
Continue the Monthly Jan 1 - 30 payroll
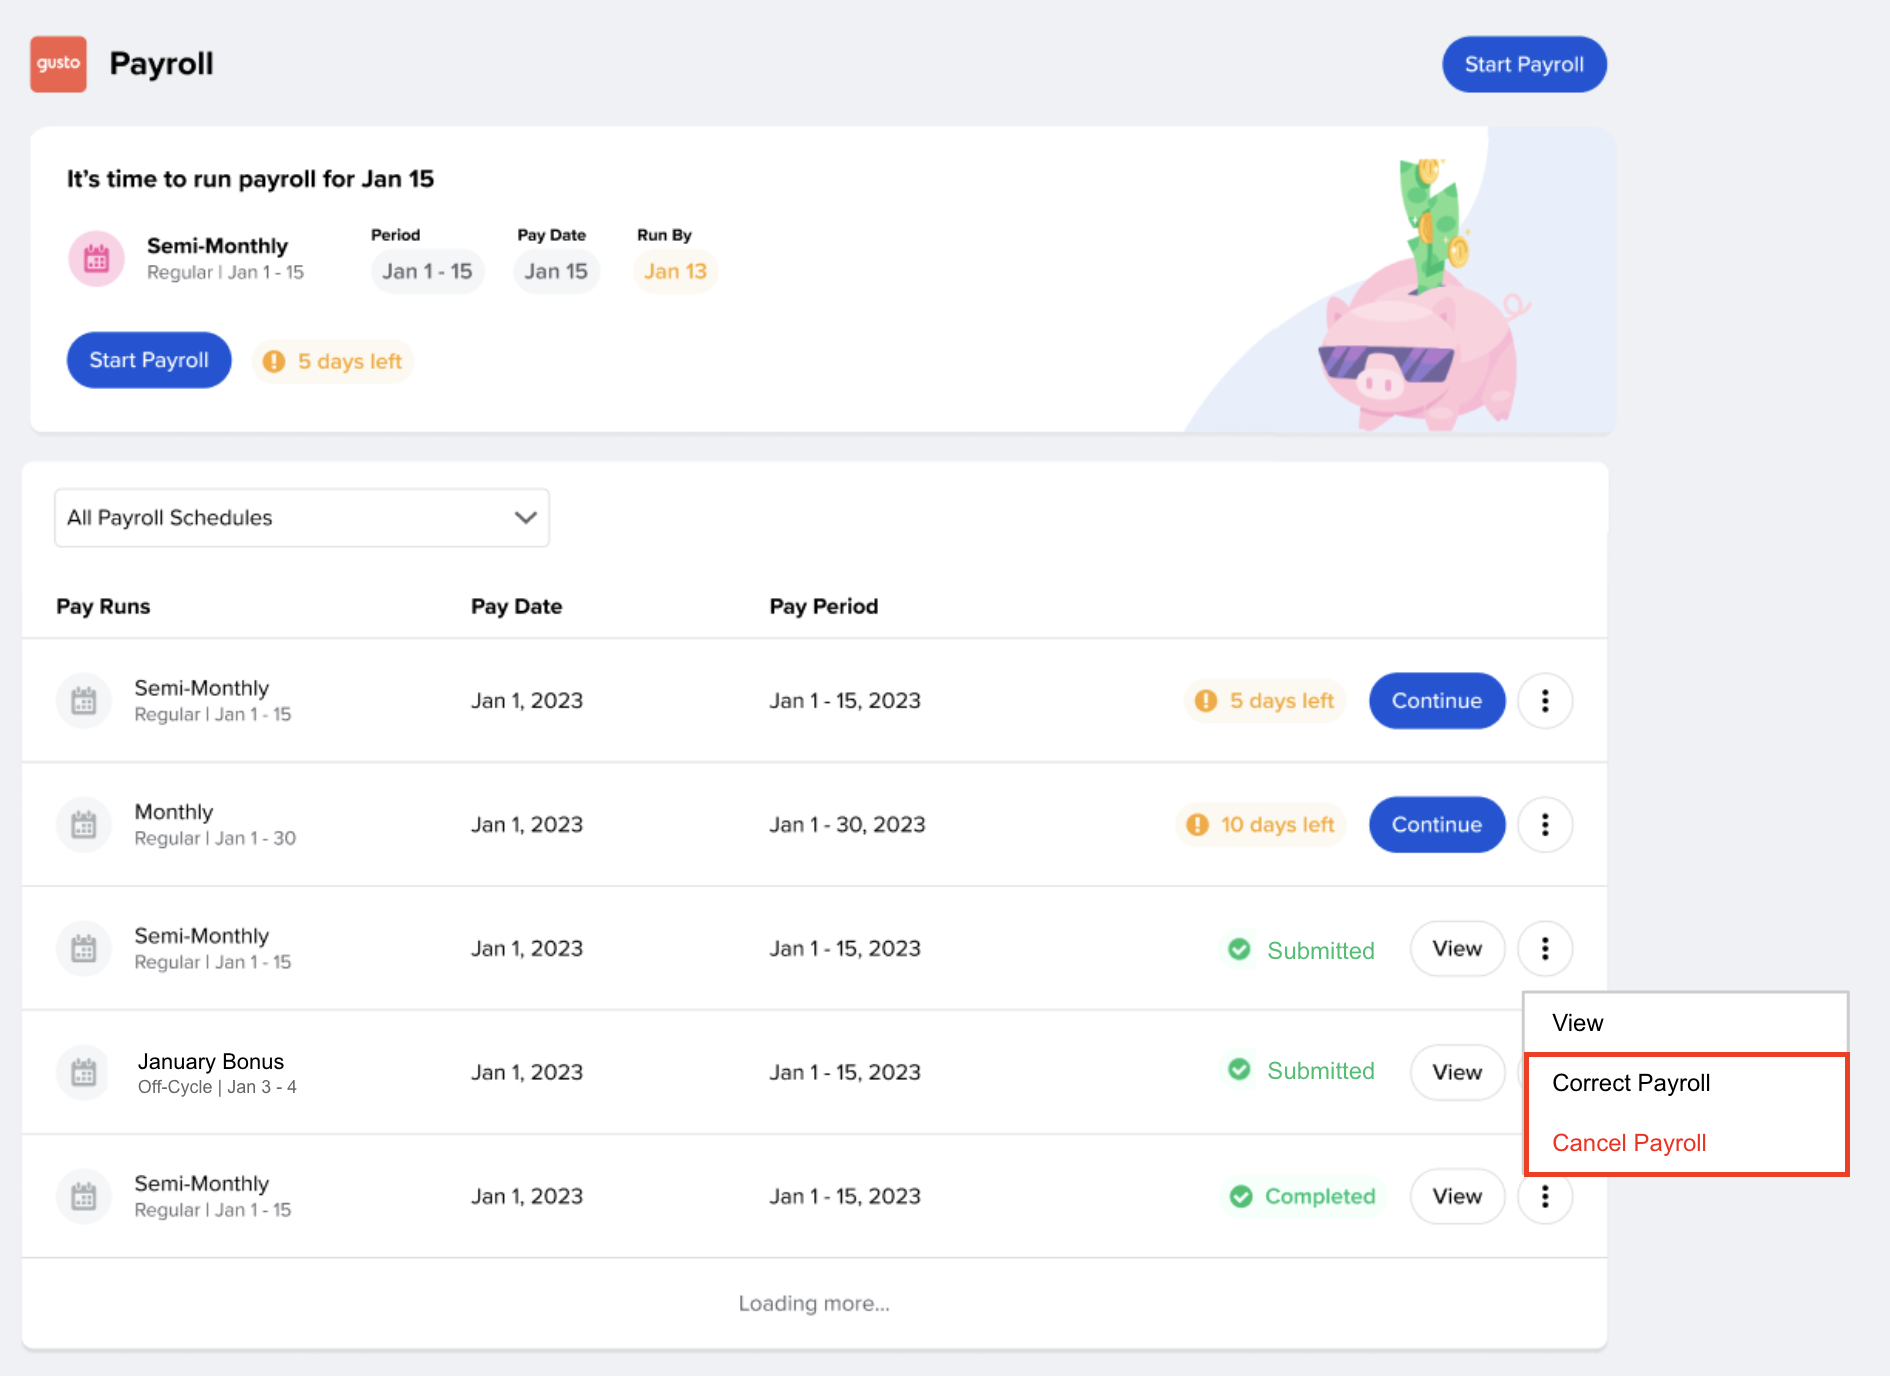click(1436, 825)
